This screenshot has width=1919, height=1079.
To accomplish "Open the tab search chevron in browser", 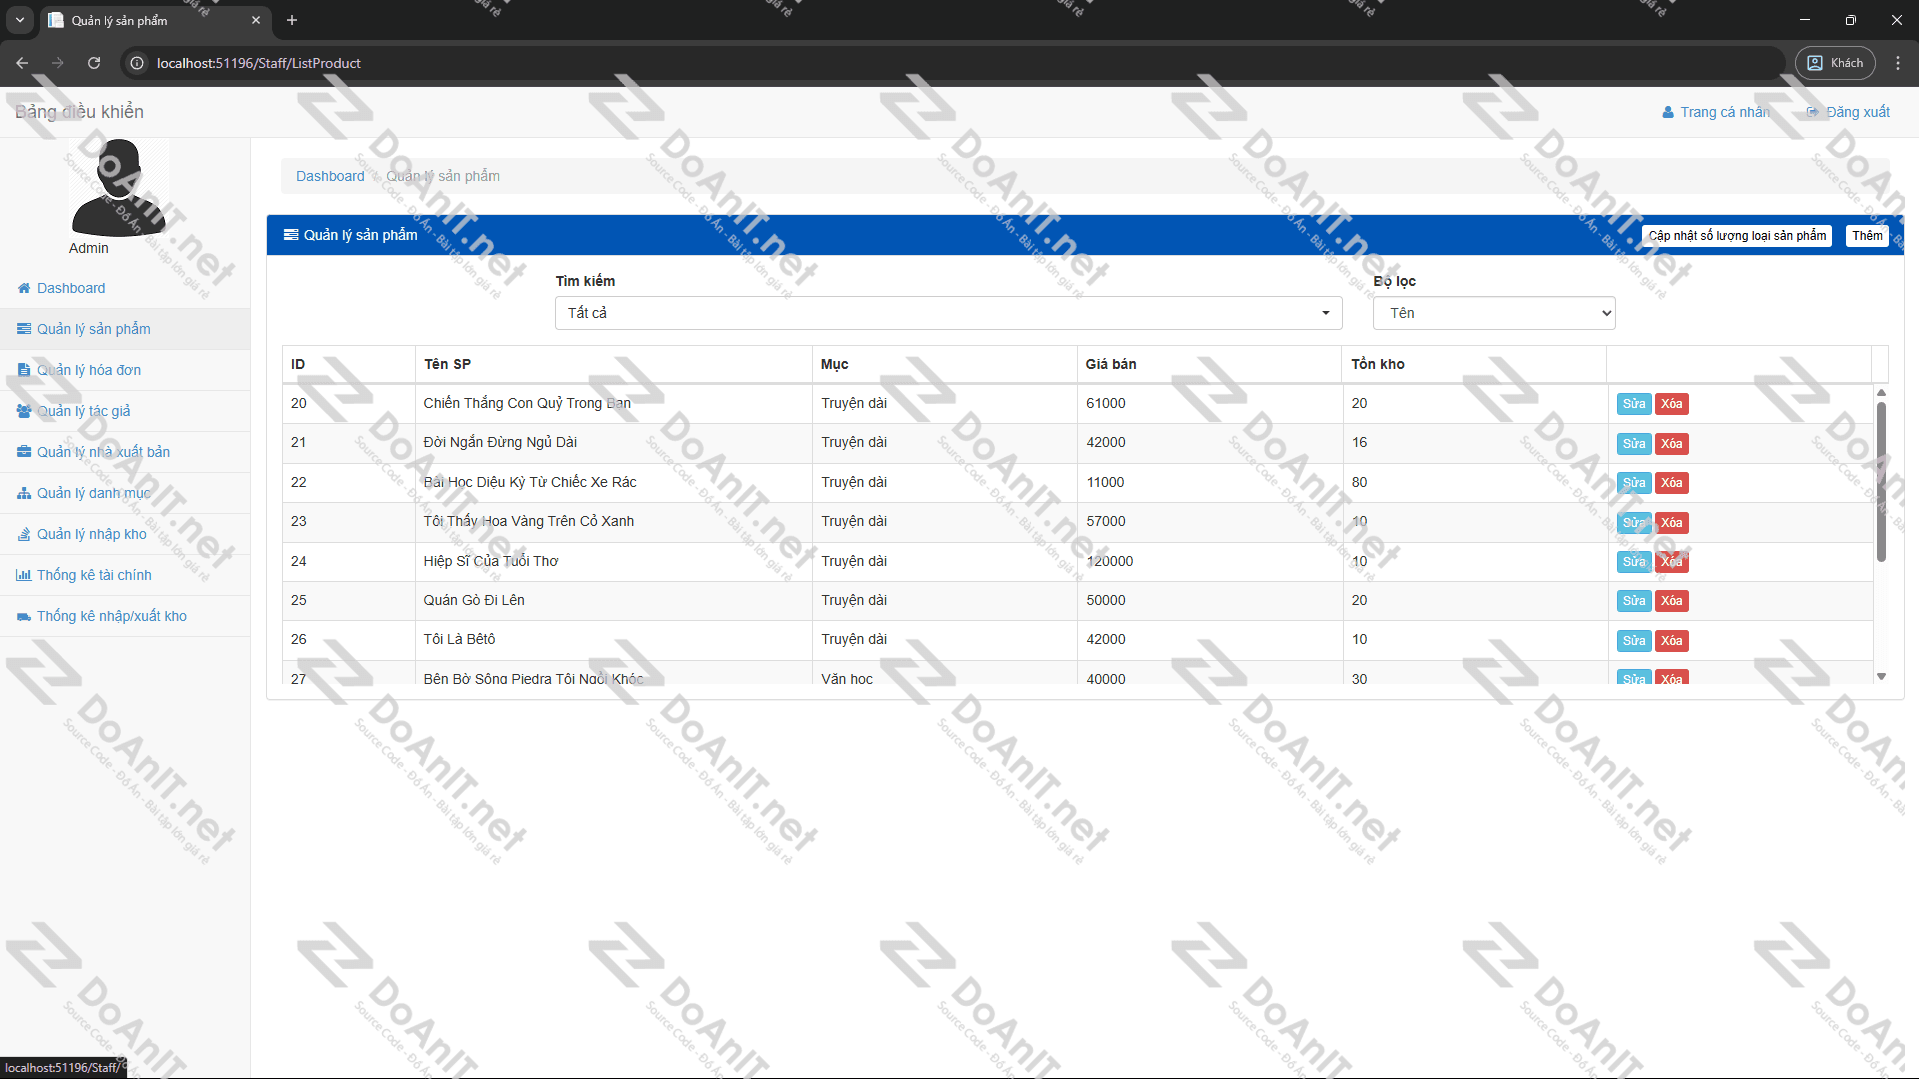I will 20,20.
